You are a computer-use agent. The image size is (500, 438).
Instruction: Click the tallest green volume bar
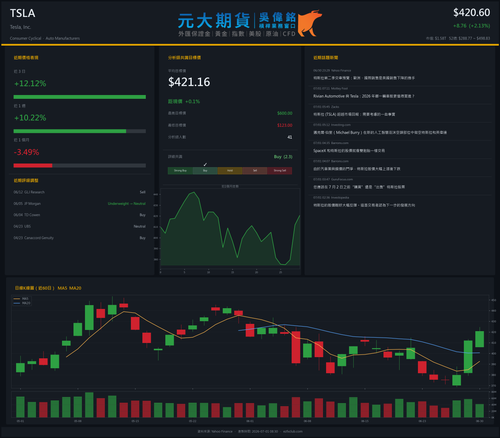(89, 405)
